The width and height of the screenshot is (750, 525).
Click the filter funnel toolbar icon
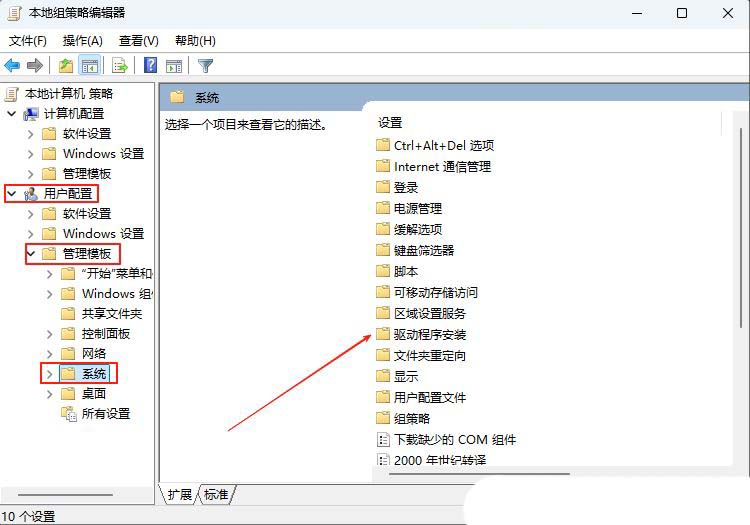pos(205,66)
